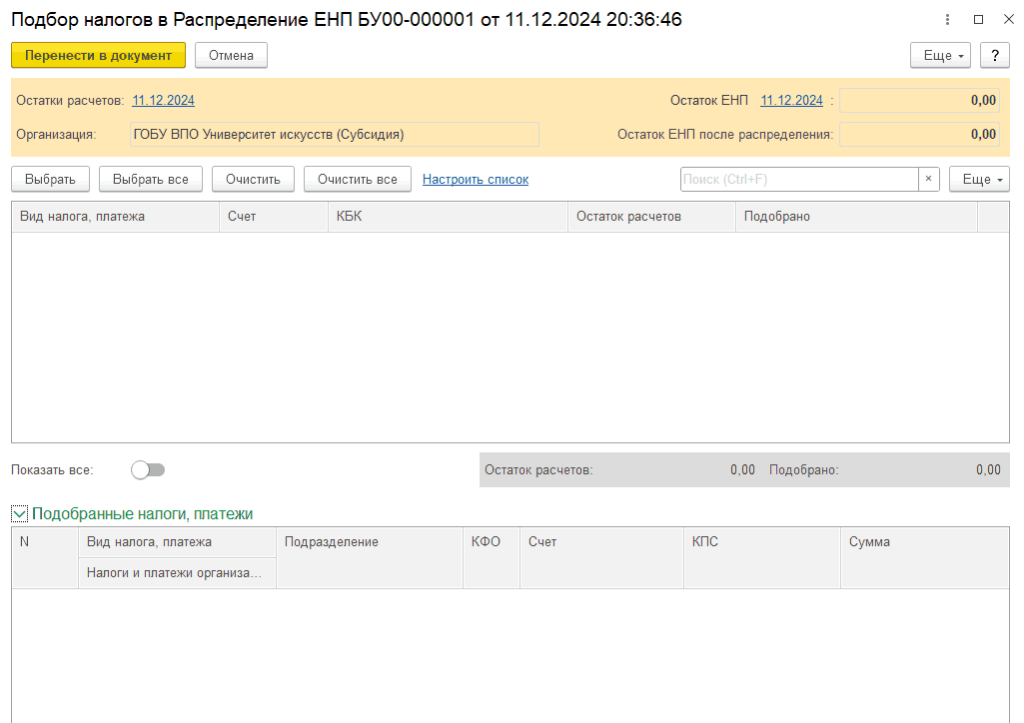Viewport: 1024px width, 723px height.
Task: Click the help question mark button
Action: coord(994,56)
